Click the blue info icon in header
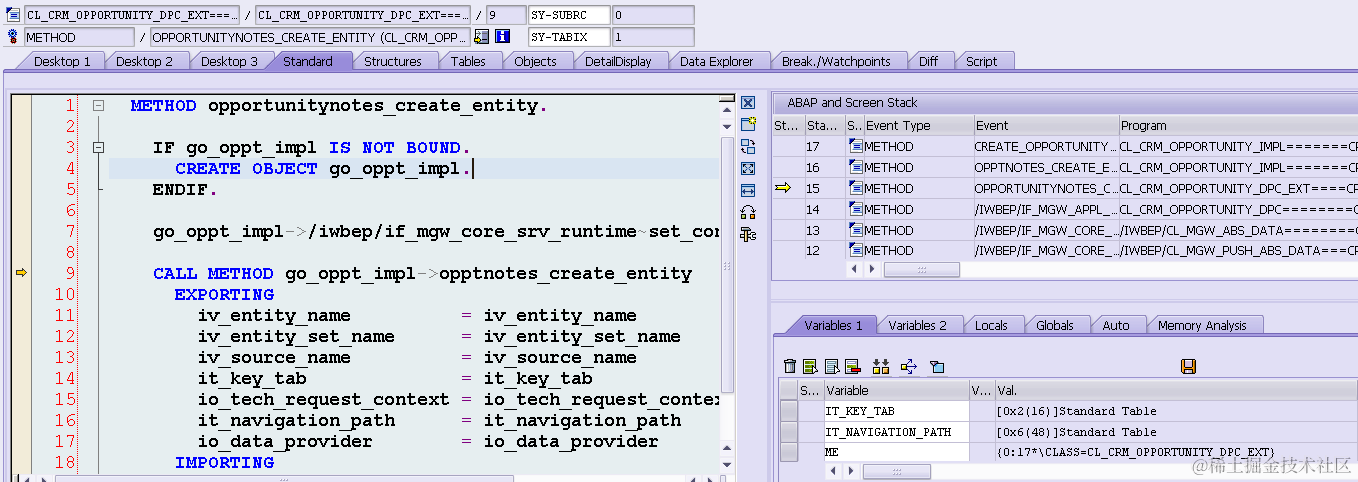The image size is (1358, 482). [503, 37]
